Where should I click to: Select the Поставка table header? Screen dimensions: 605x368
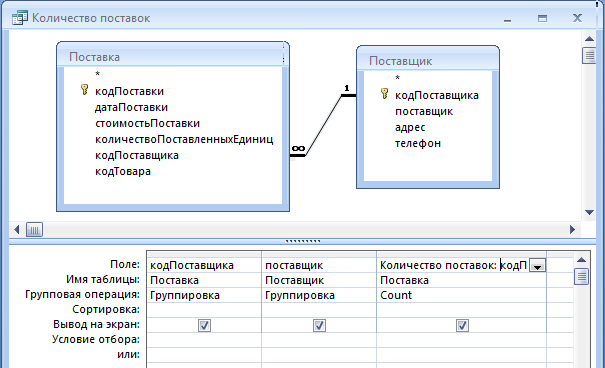[x=173, y=56]
